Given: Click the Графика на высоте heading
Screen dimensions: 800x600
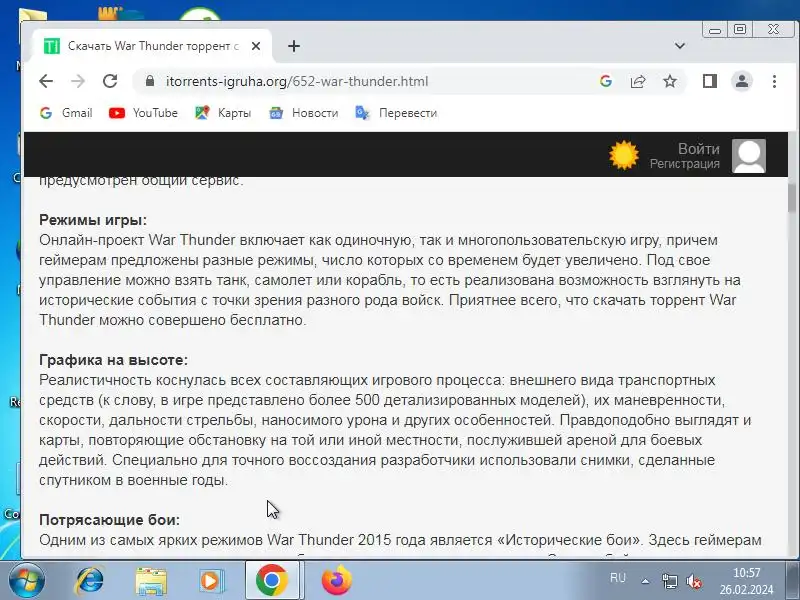Looking at the screenshot, I should coord(113,360).
